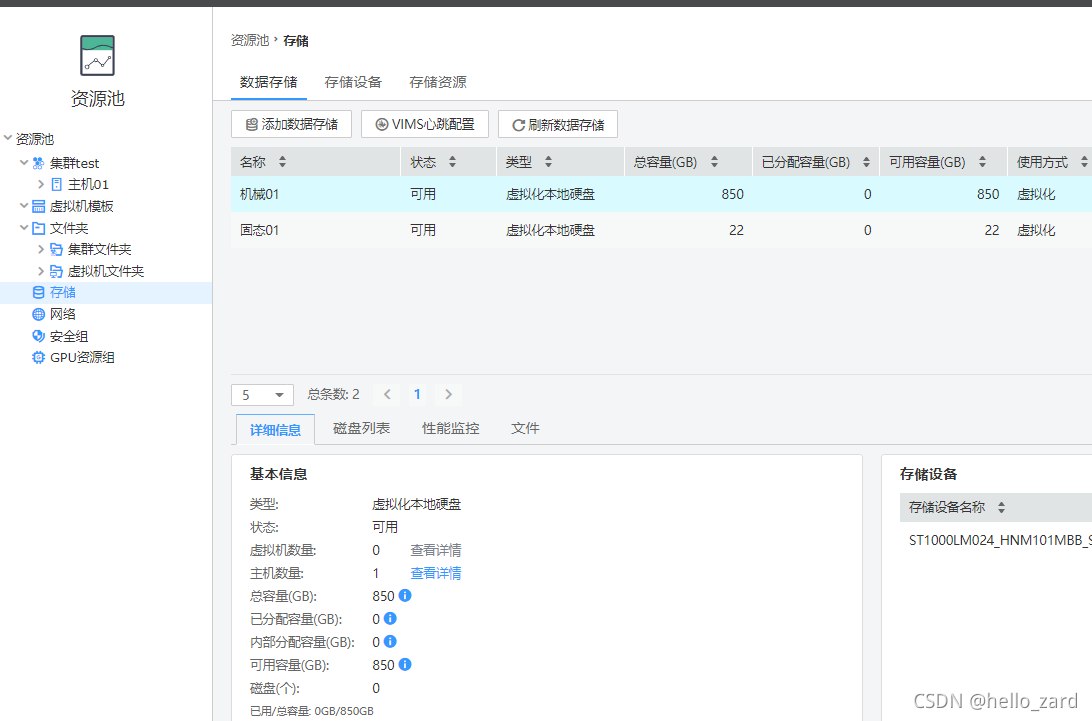The width and height of the screenshot is (1092, 721).
Task: Click the info icon beside 总容量(GB) value
Action: click(x=405, y=596)
